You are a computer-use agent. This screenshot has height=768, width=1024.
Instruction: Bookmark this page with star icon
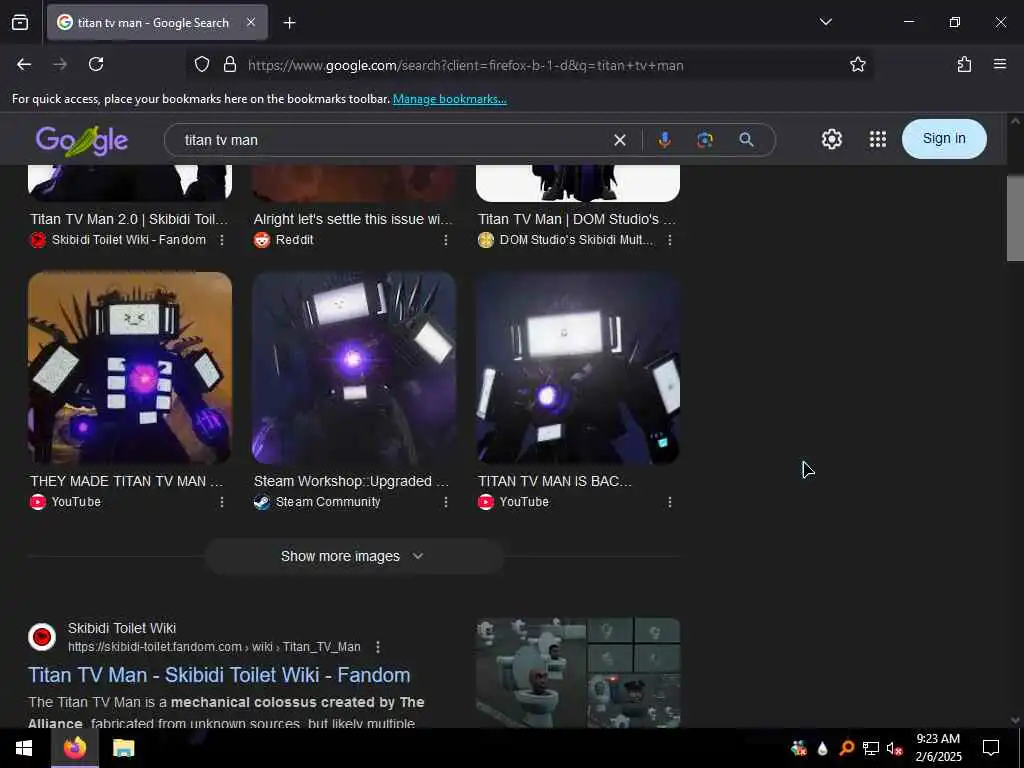click(x=857, y=65)
